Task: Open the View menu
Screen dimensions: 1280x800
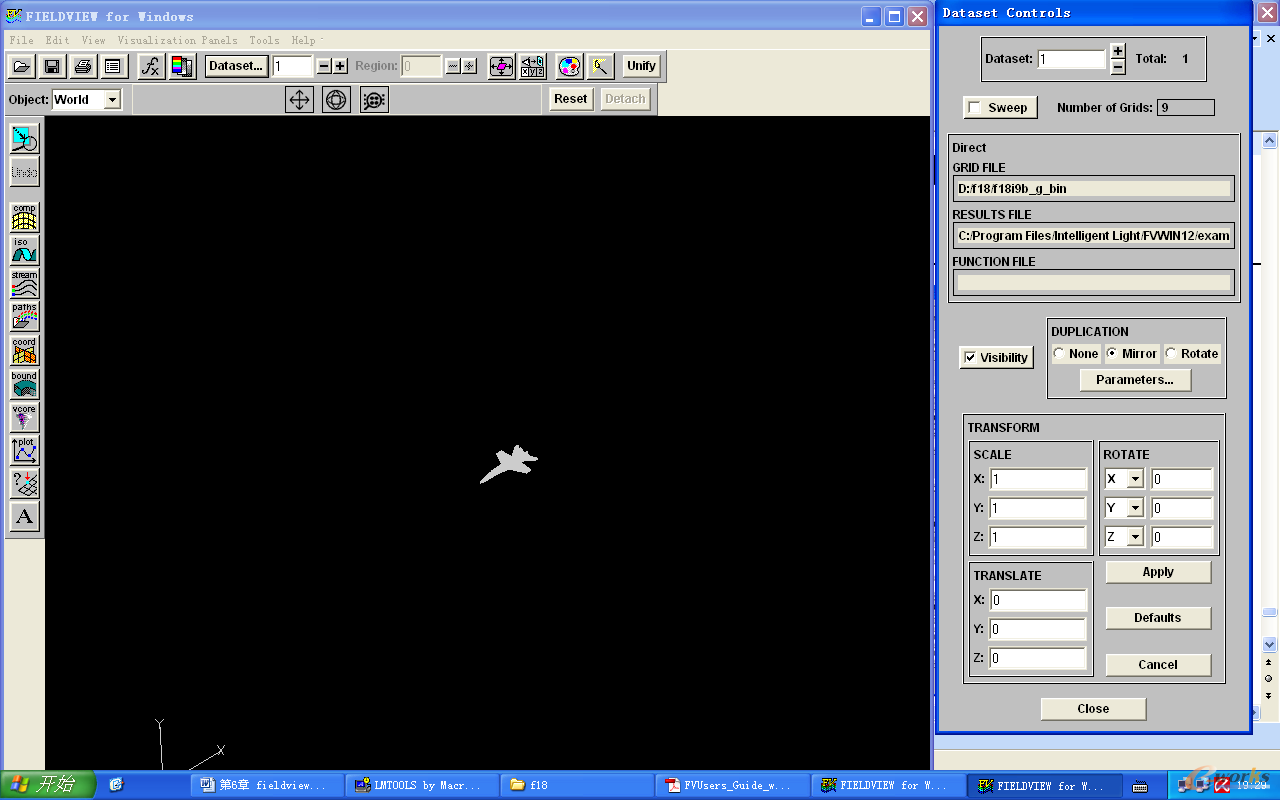Action: (x=93, y=40)
